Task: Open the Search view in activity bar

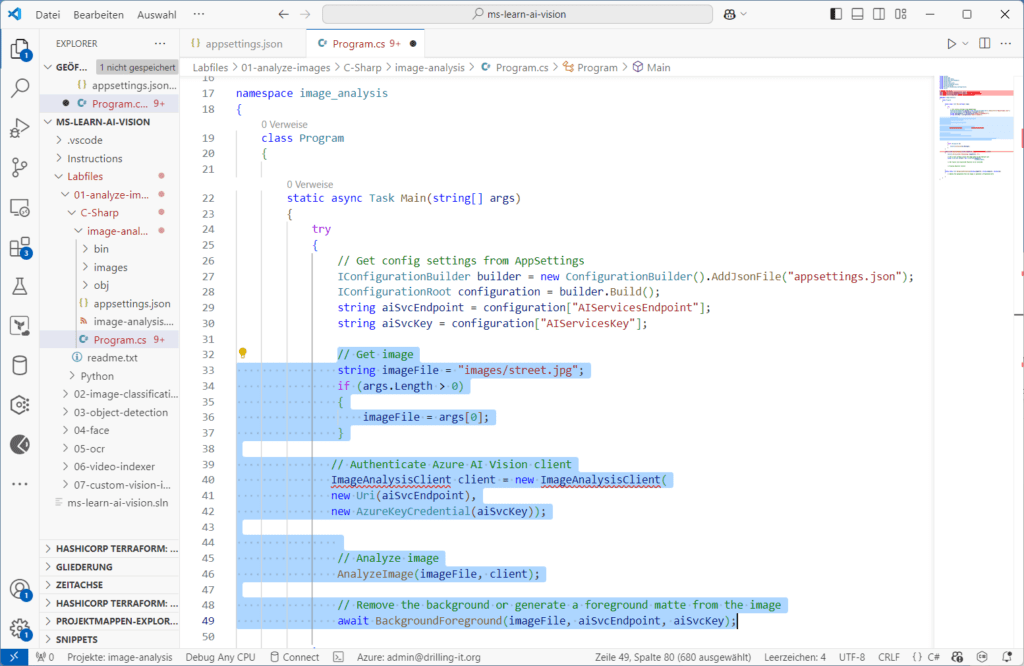Action: pyautogui.click(x=20, y=87)
